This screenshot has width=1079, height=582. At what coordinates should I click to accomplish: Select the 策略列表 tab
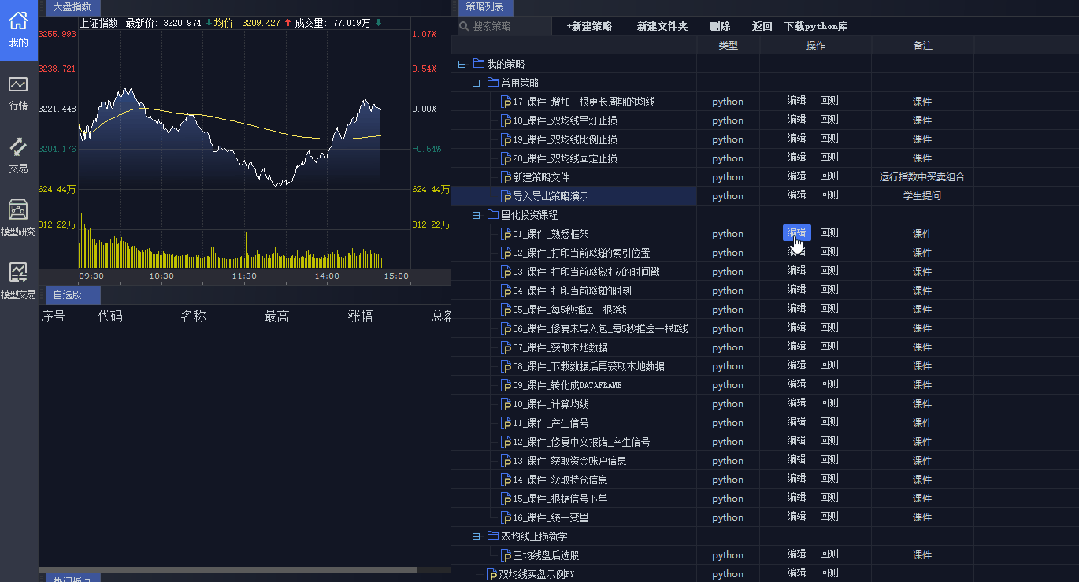(x=484, y=7)
